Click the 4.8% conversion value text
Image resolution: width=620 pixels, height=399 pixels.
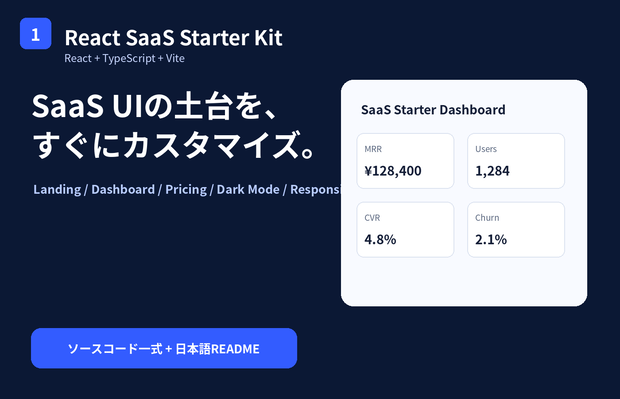click(x=380, y=239)
